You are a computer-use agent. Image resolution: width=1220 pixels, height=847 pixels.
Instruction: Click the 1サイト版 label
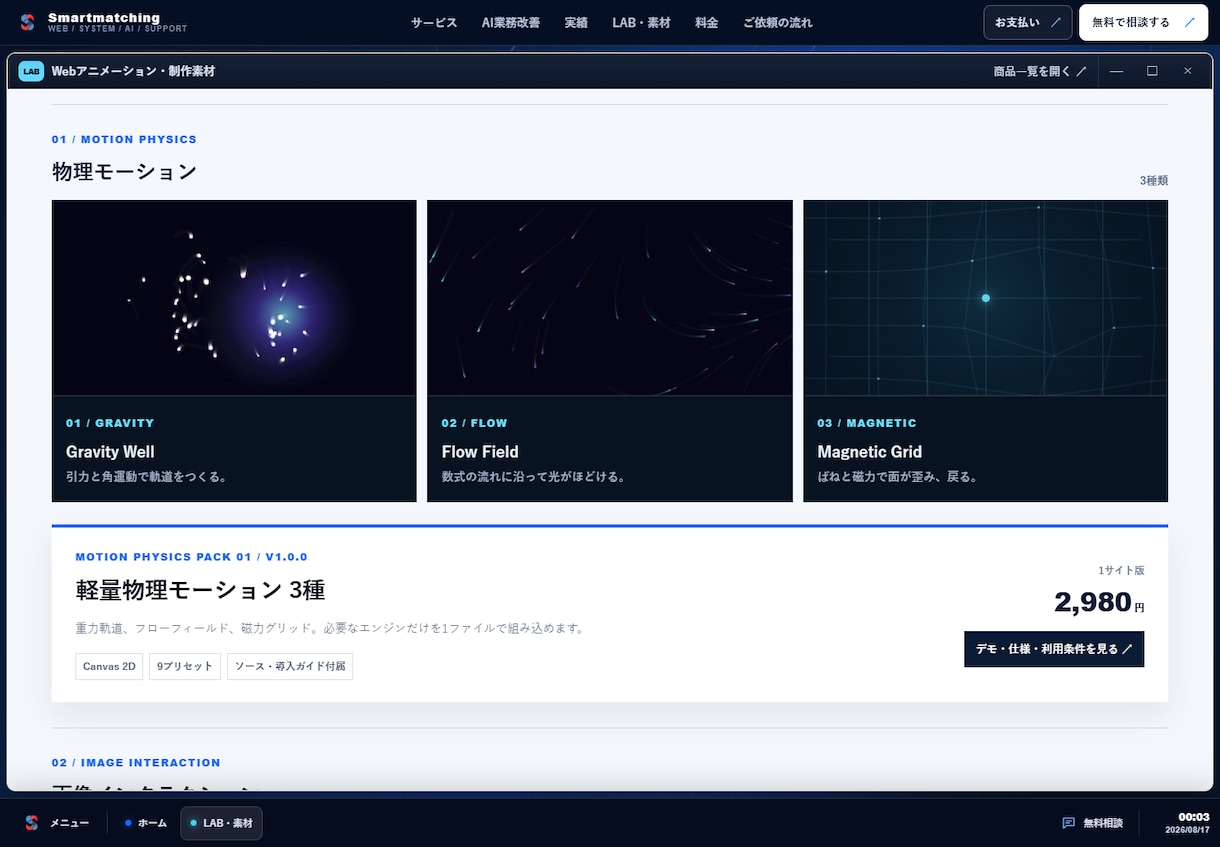click(1121, 571)
